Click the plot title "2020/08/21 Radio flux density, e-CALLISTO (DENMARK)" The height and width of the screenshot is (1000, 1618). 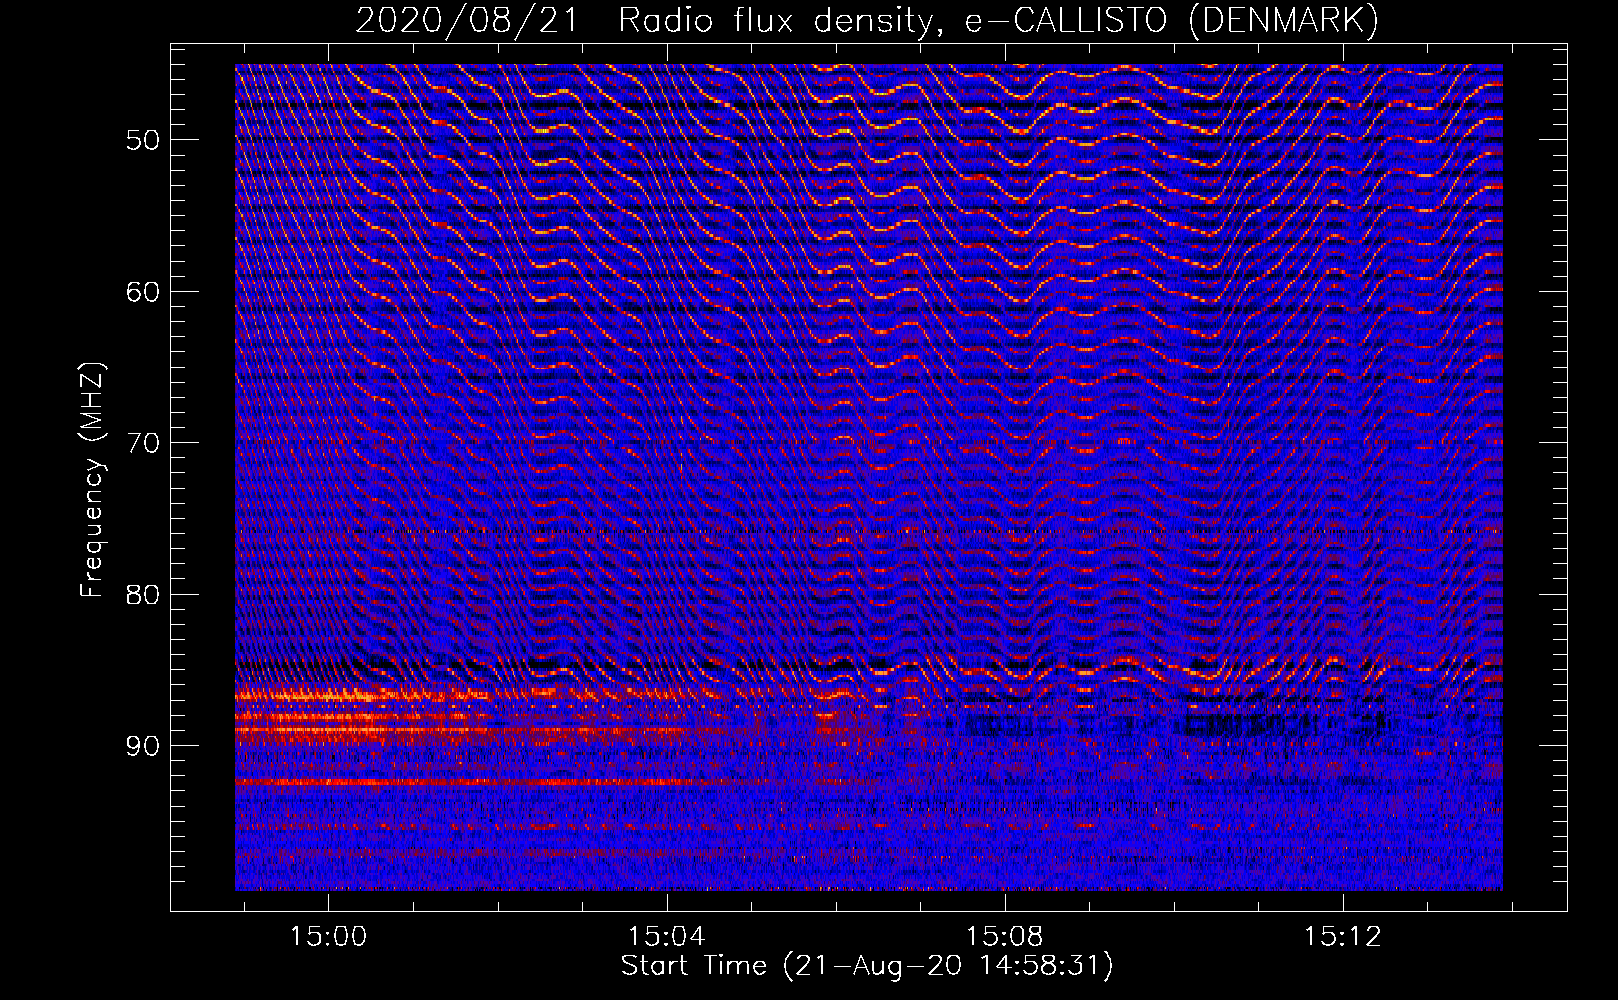[867, 20]
